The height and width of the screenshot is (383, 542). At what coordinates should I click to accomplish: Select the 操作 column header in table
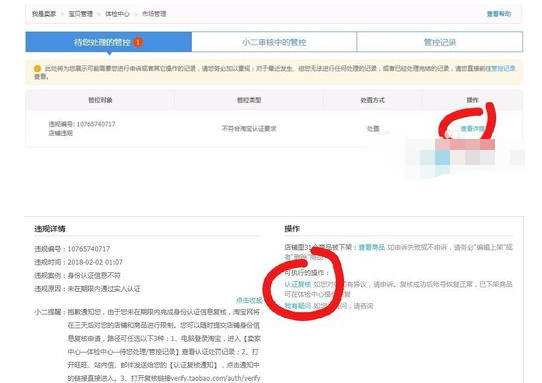(x=472, y=100)
